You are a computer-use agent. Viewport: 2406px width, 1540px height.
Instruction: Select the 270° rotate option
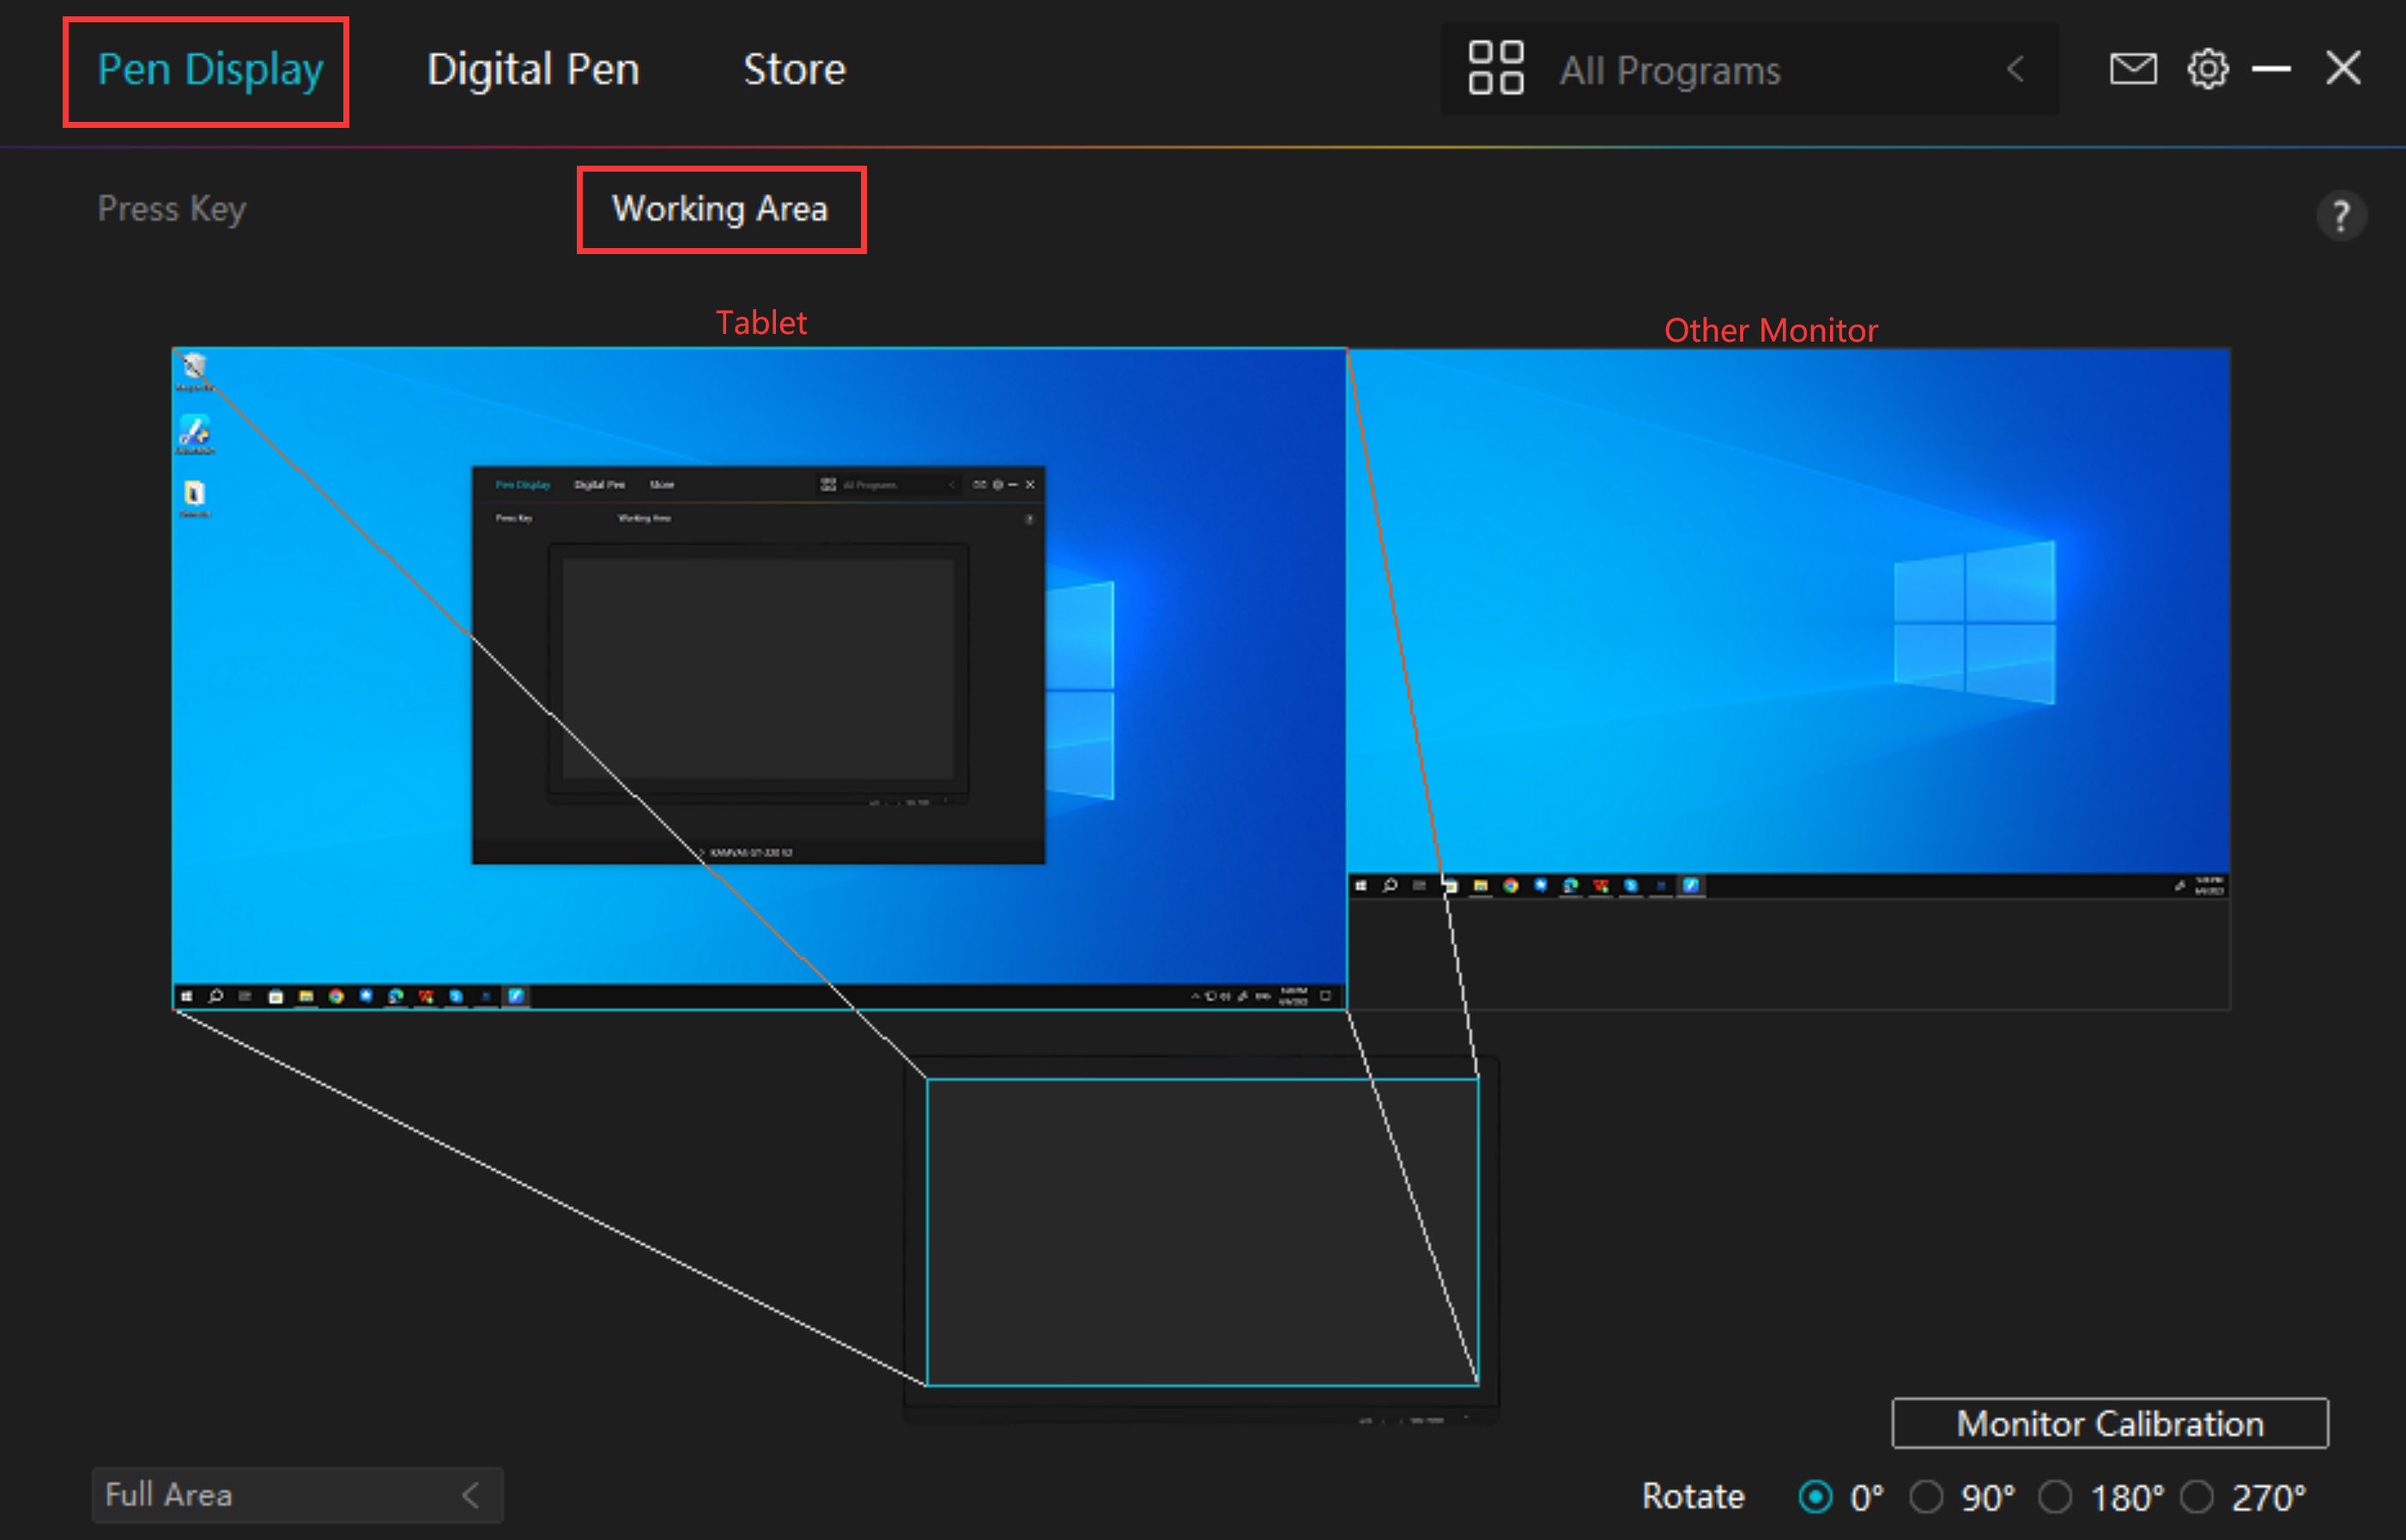[x=2196, y=1497]
